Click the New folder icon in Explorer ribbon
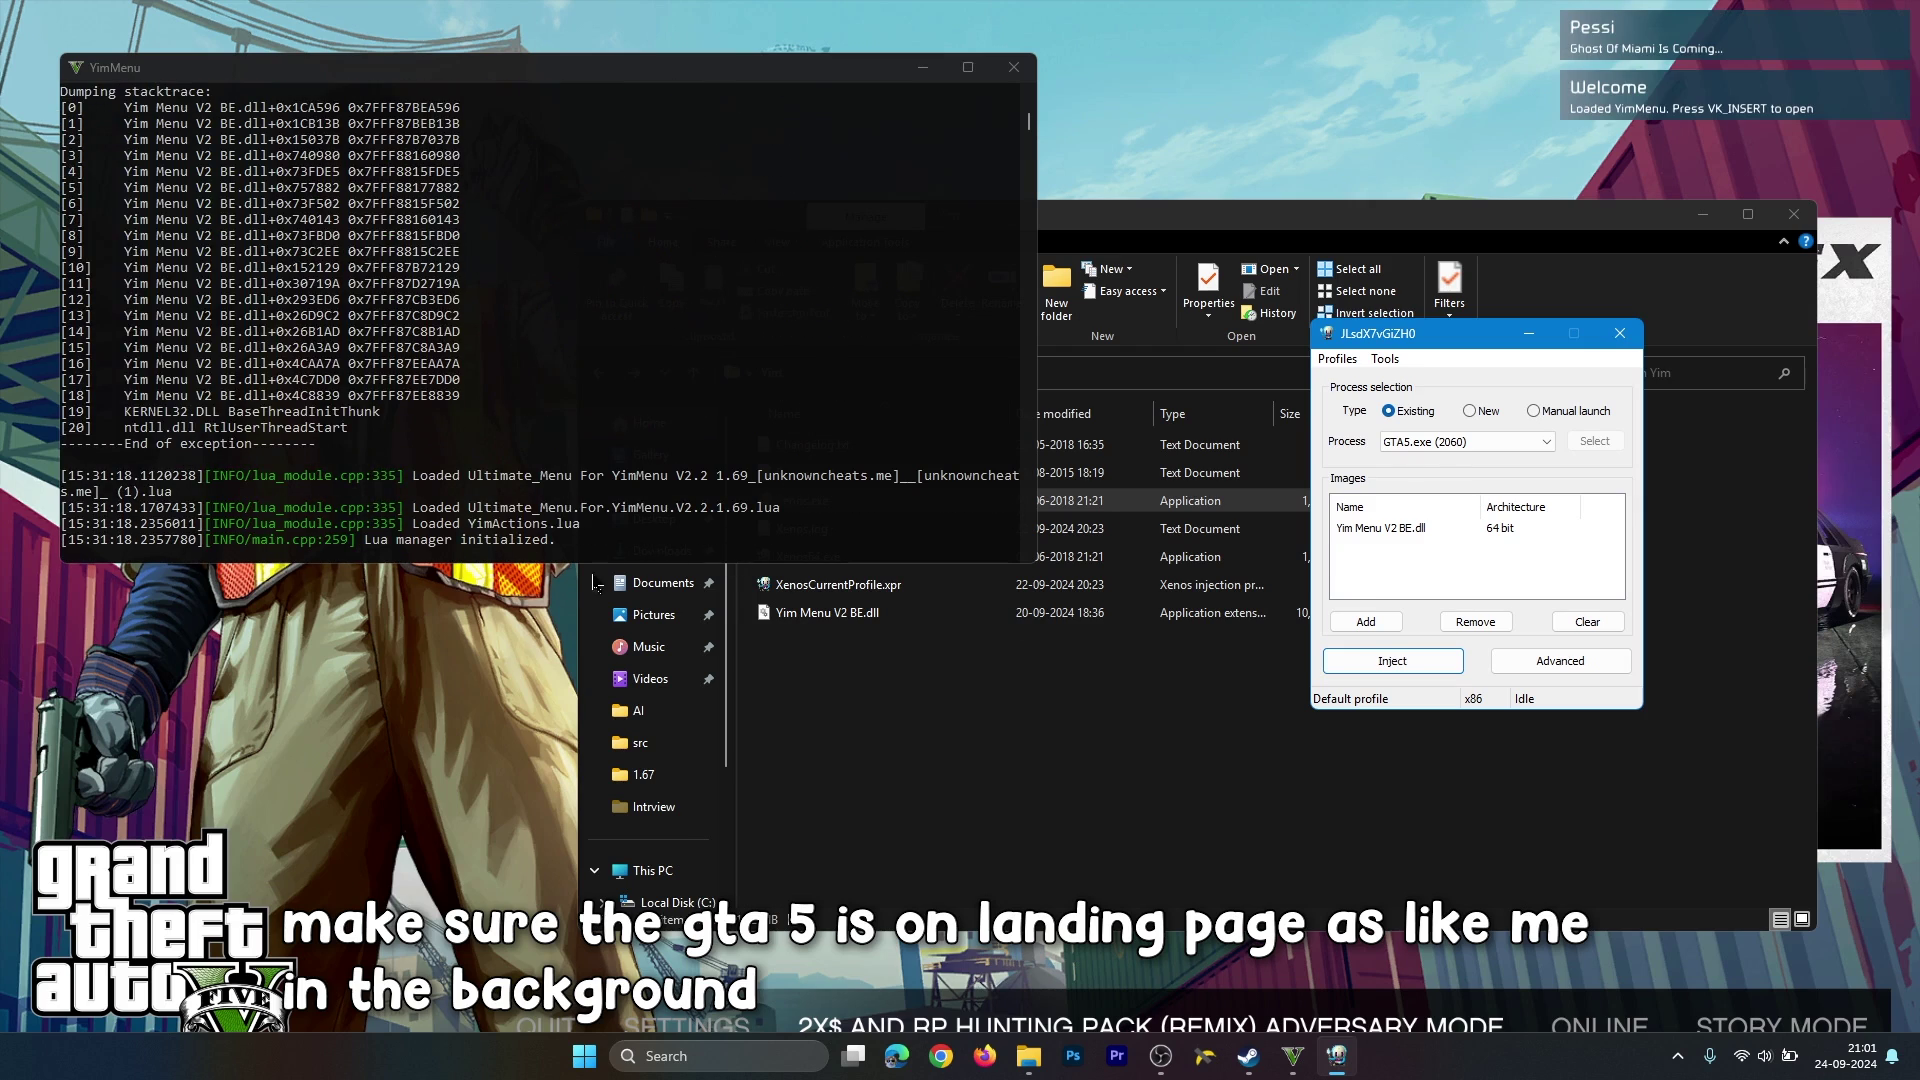The width and height of the screenshot is (1920, 1080). click(1056, 291)
